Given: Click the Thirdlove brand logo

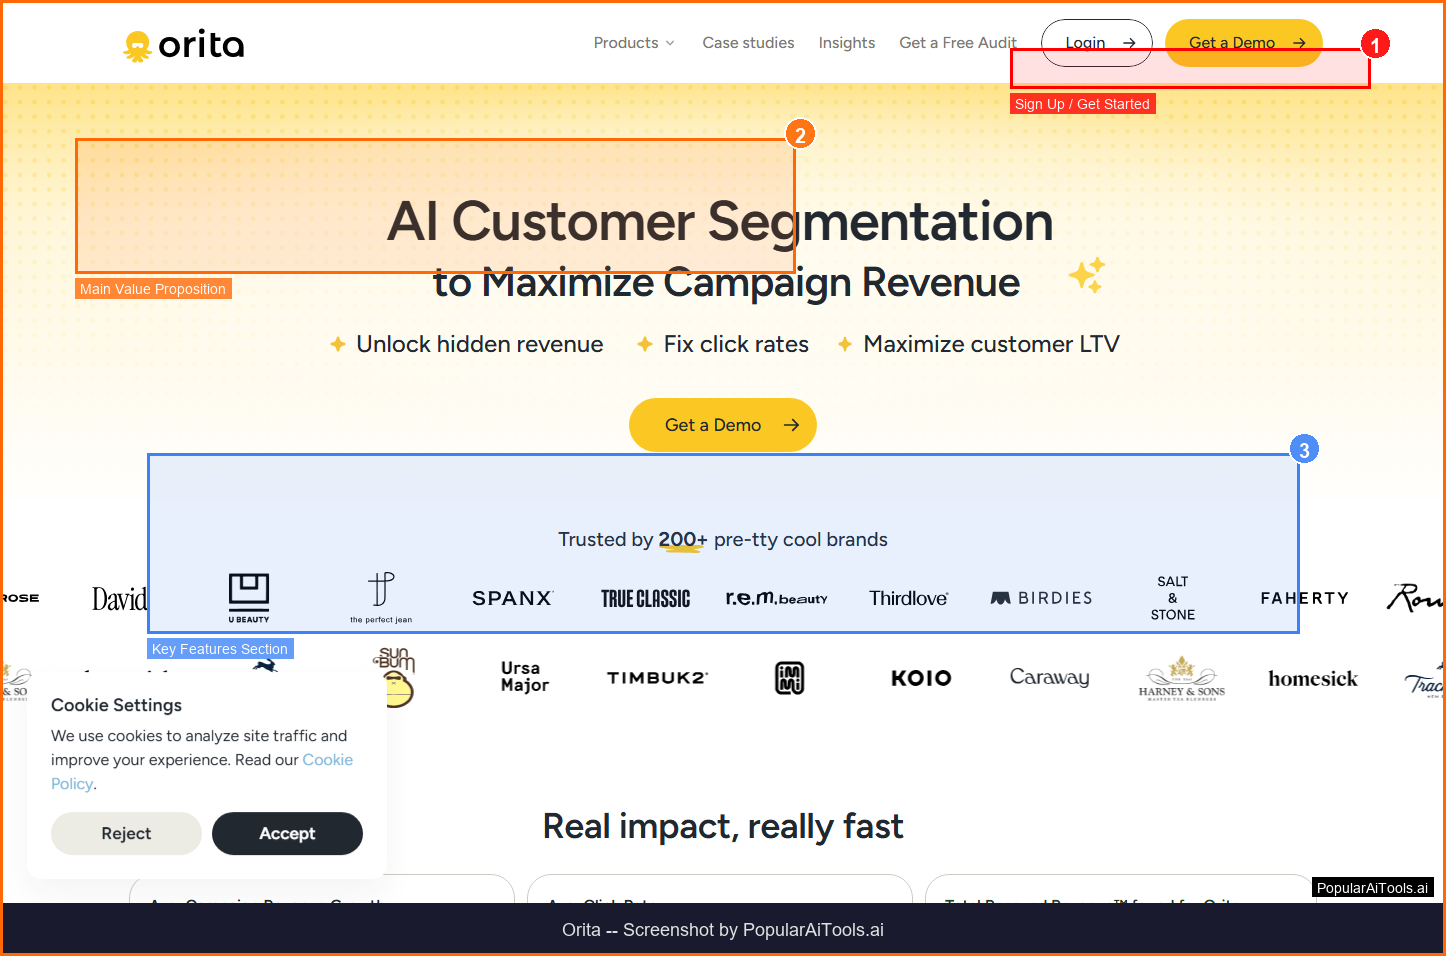Looking at the screenshot, I should pyautogui.click(x=908, y=598).
